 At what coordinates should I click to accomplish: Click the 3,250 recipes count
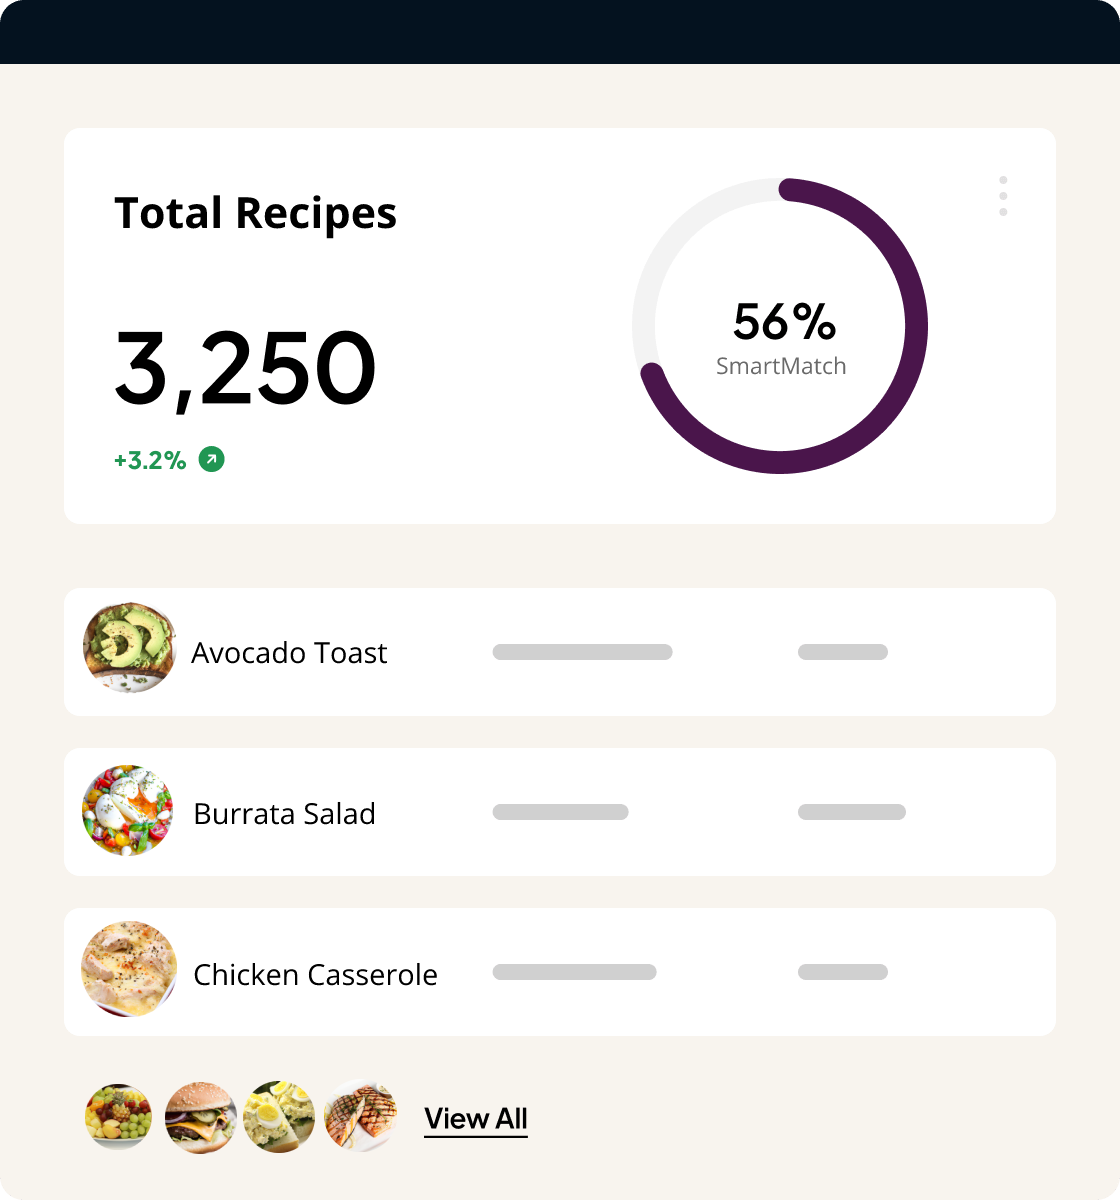pyautogui.click(x=245, y=368)
